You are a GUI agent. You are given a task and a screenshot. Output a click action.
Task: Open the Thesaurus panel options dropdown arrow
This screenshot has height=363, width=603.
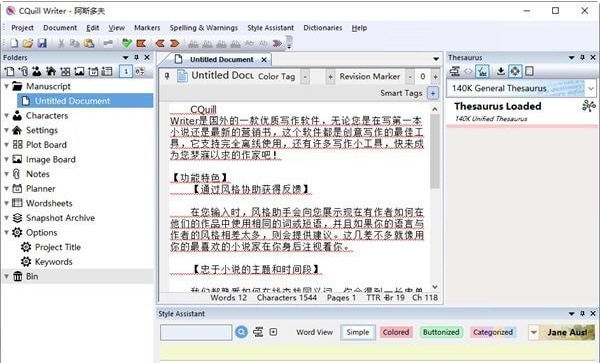[x=571, y=57]
